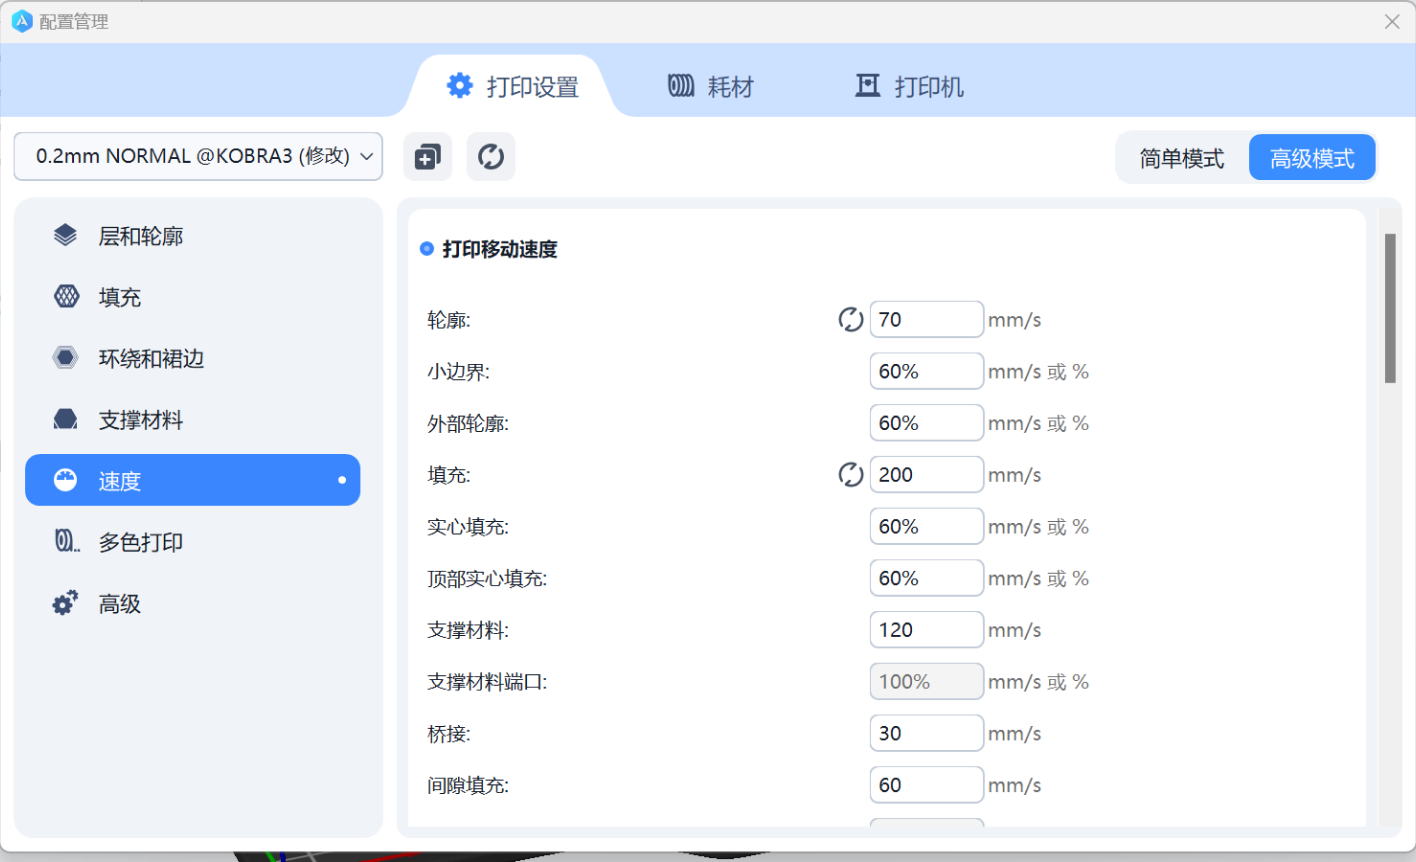Reset the 轮廓 speed value icon
Image resolution: width=1416 pixels, height=862 pixels.
click(850, 320)
